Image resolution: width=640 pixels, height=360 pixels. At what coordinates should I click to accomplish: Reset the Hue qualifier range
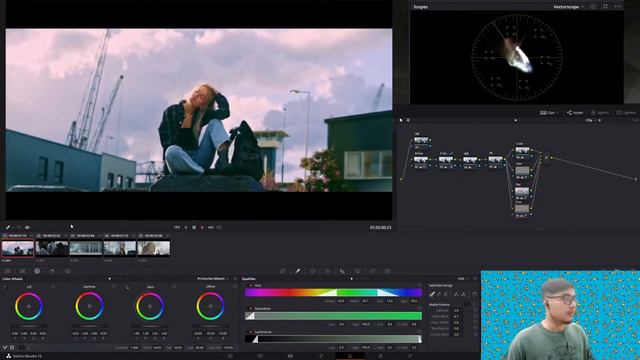(419, 286)
